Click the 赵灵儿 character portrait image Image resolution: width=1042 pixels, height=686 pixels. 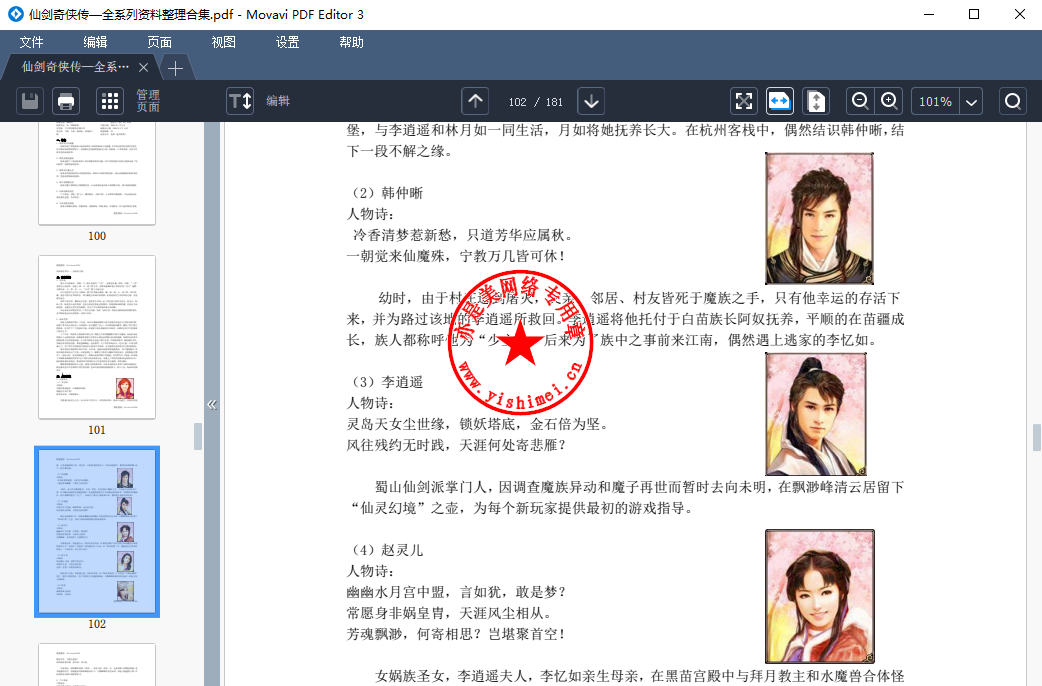pyautogui.click(x=820, y=596)
